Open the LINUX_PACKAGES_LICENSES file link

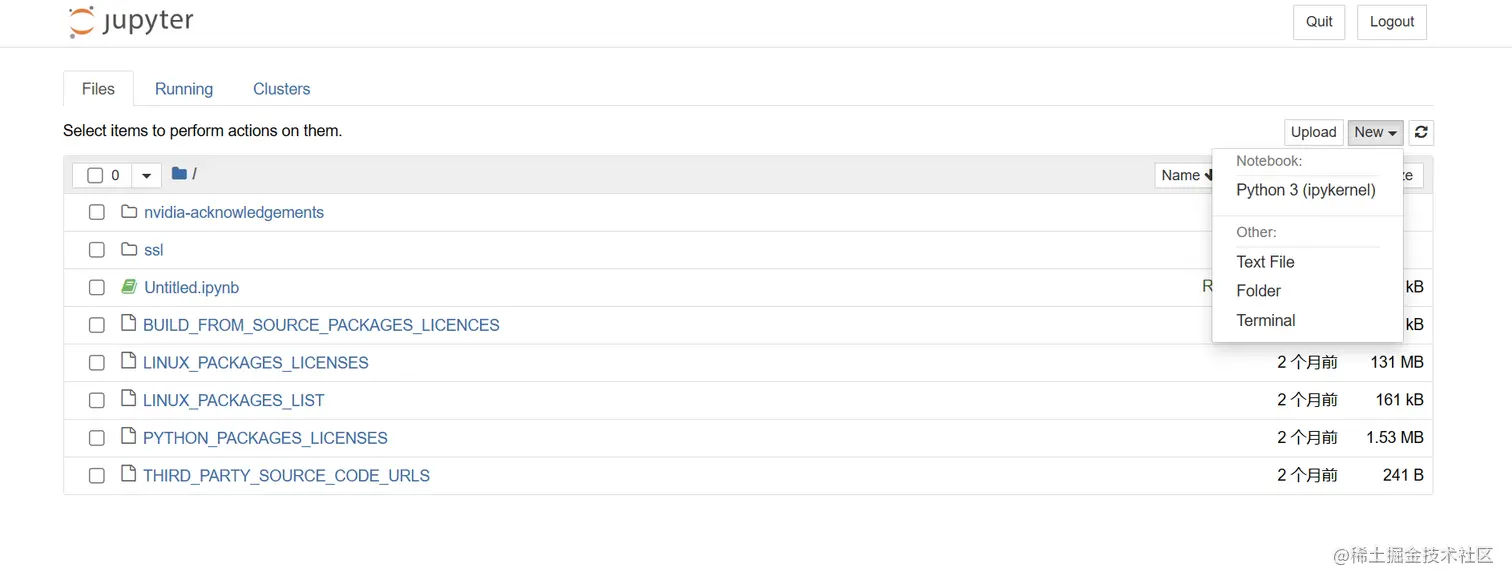256,363
